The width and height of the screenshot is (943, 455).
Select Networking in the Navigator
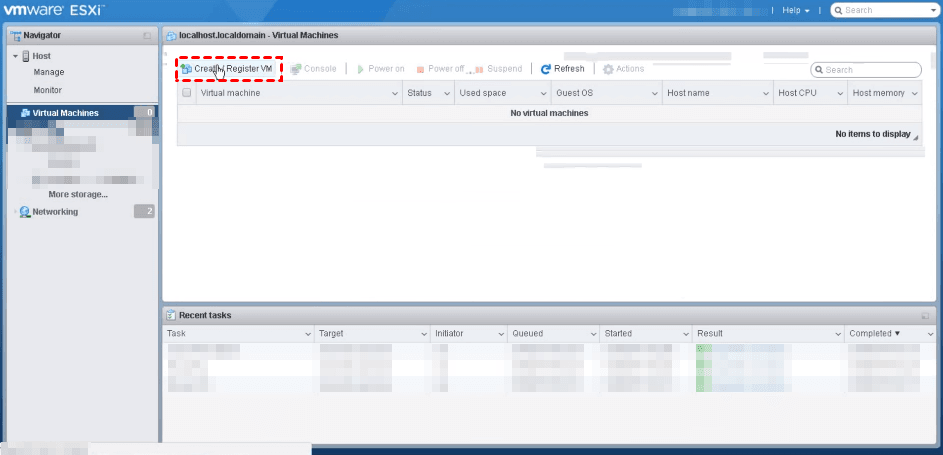(x=55, y=212)
